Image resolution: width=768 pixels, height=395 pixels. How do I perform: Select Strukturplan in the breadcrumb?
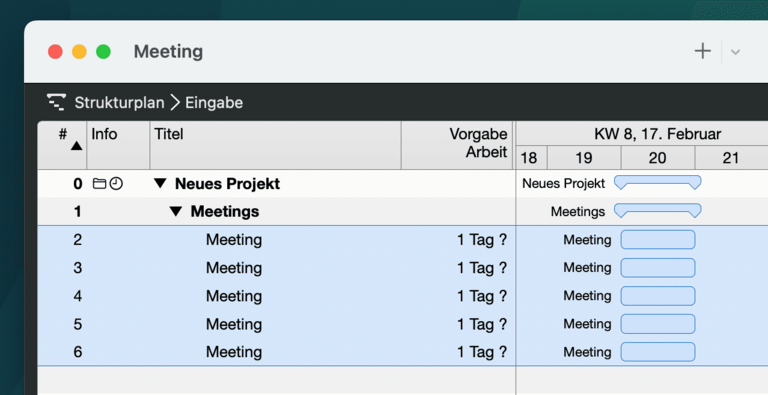coord(120,103)
